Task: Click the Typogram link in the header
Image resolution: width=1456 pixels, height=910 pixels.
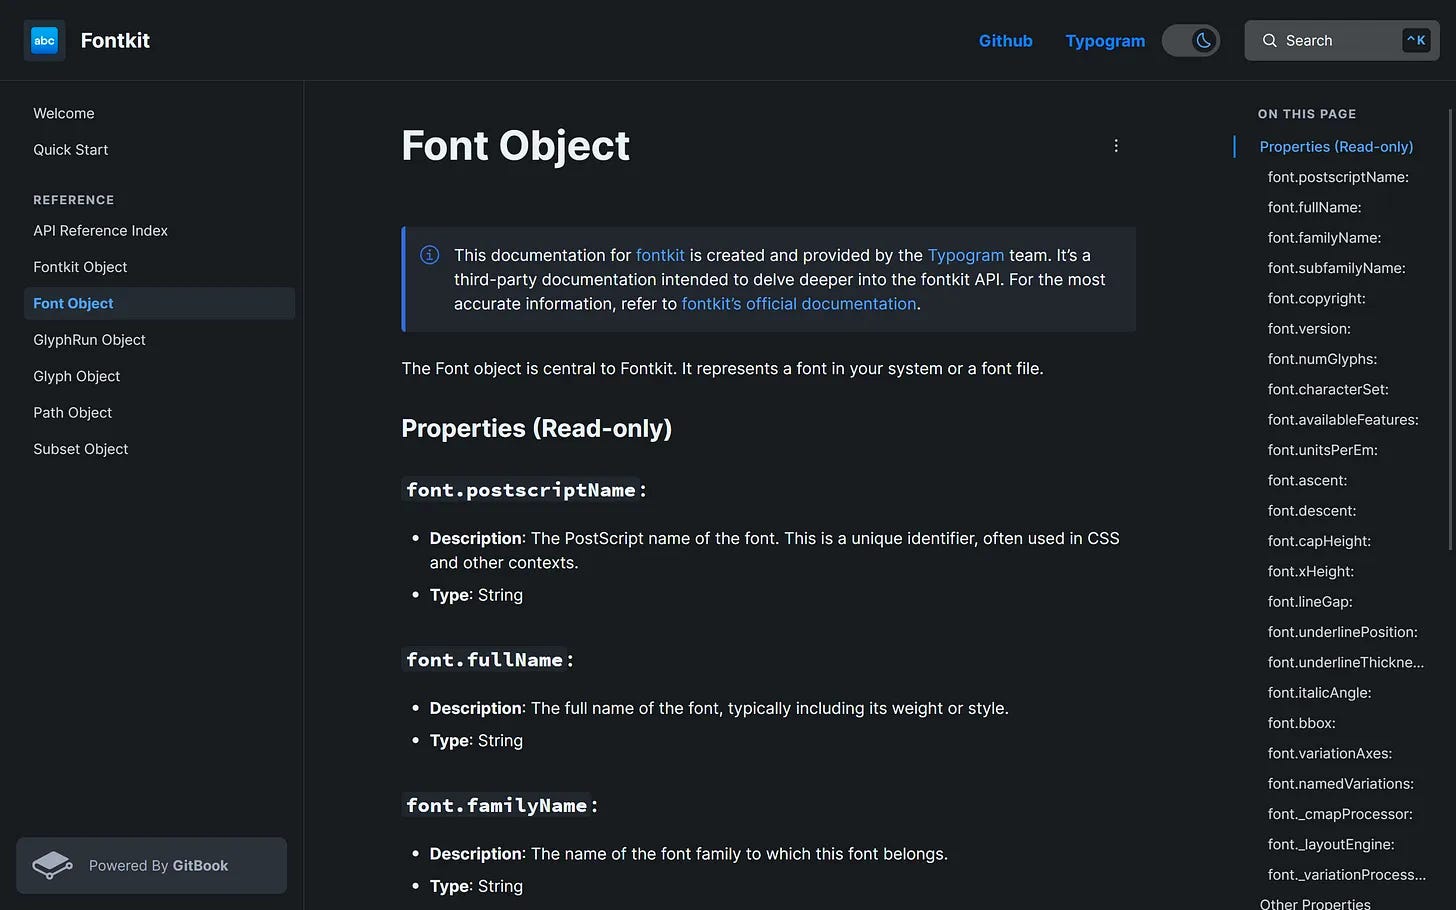Action: point(1105,40)
